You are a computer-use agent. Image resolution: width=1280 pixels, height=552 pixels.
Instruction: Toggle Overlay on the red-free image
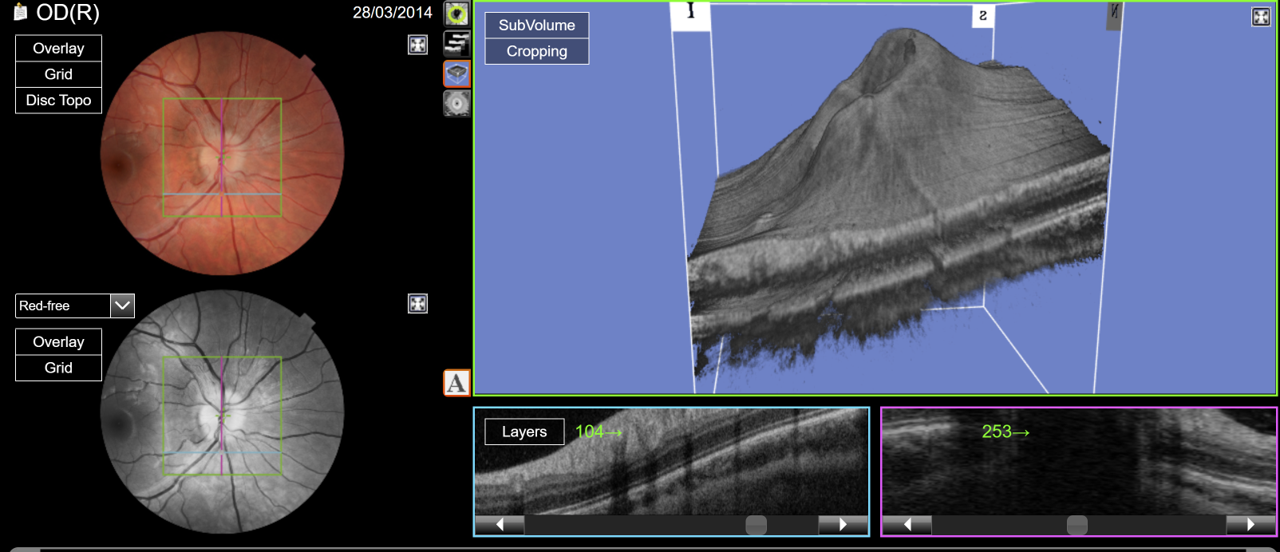pyautogui.click(x=58, y=342)
